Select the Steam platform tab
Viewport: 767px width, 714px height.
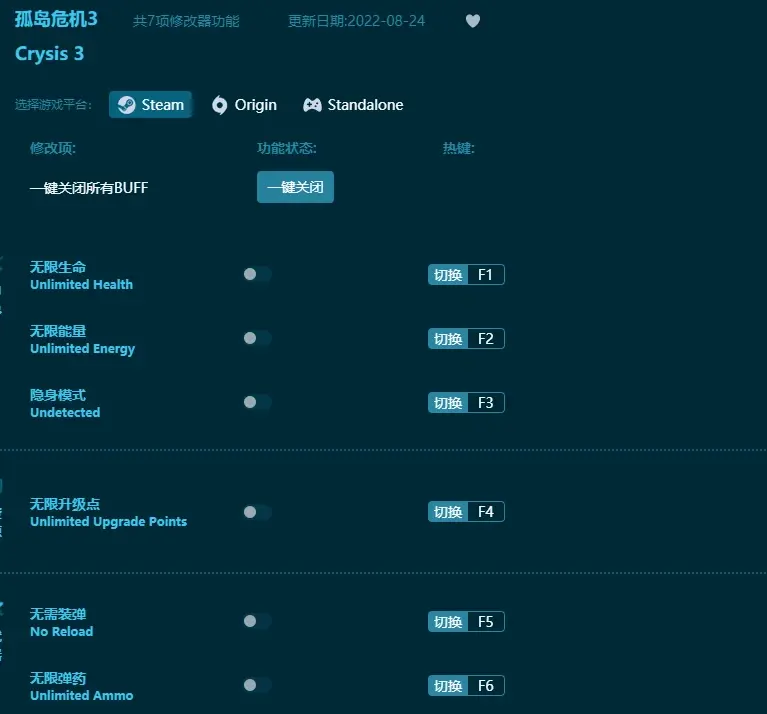151,105
